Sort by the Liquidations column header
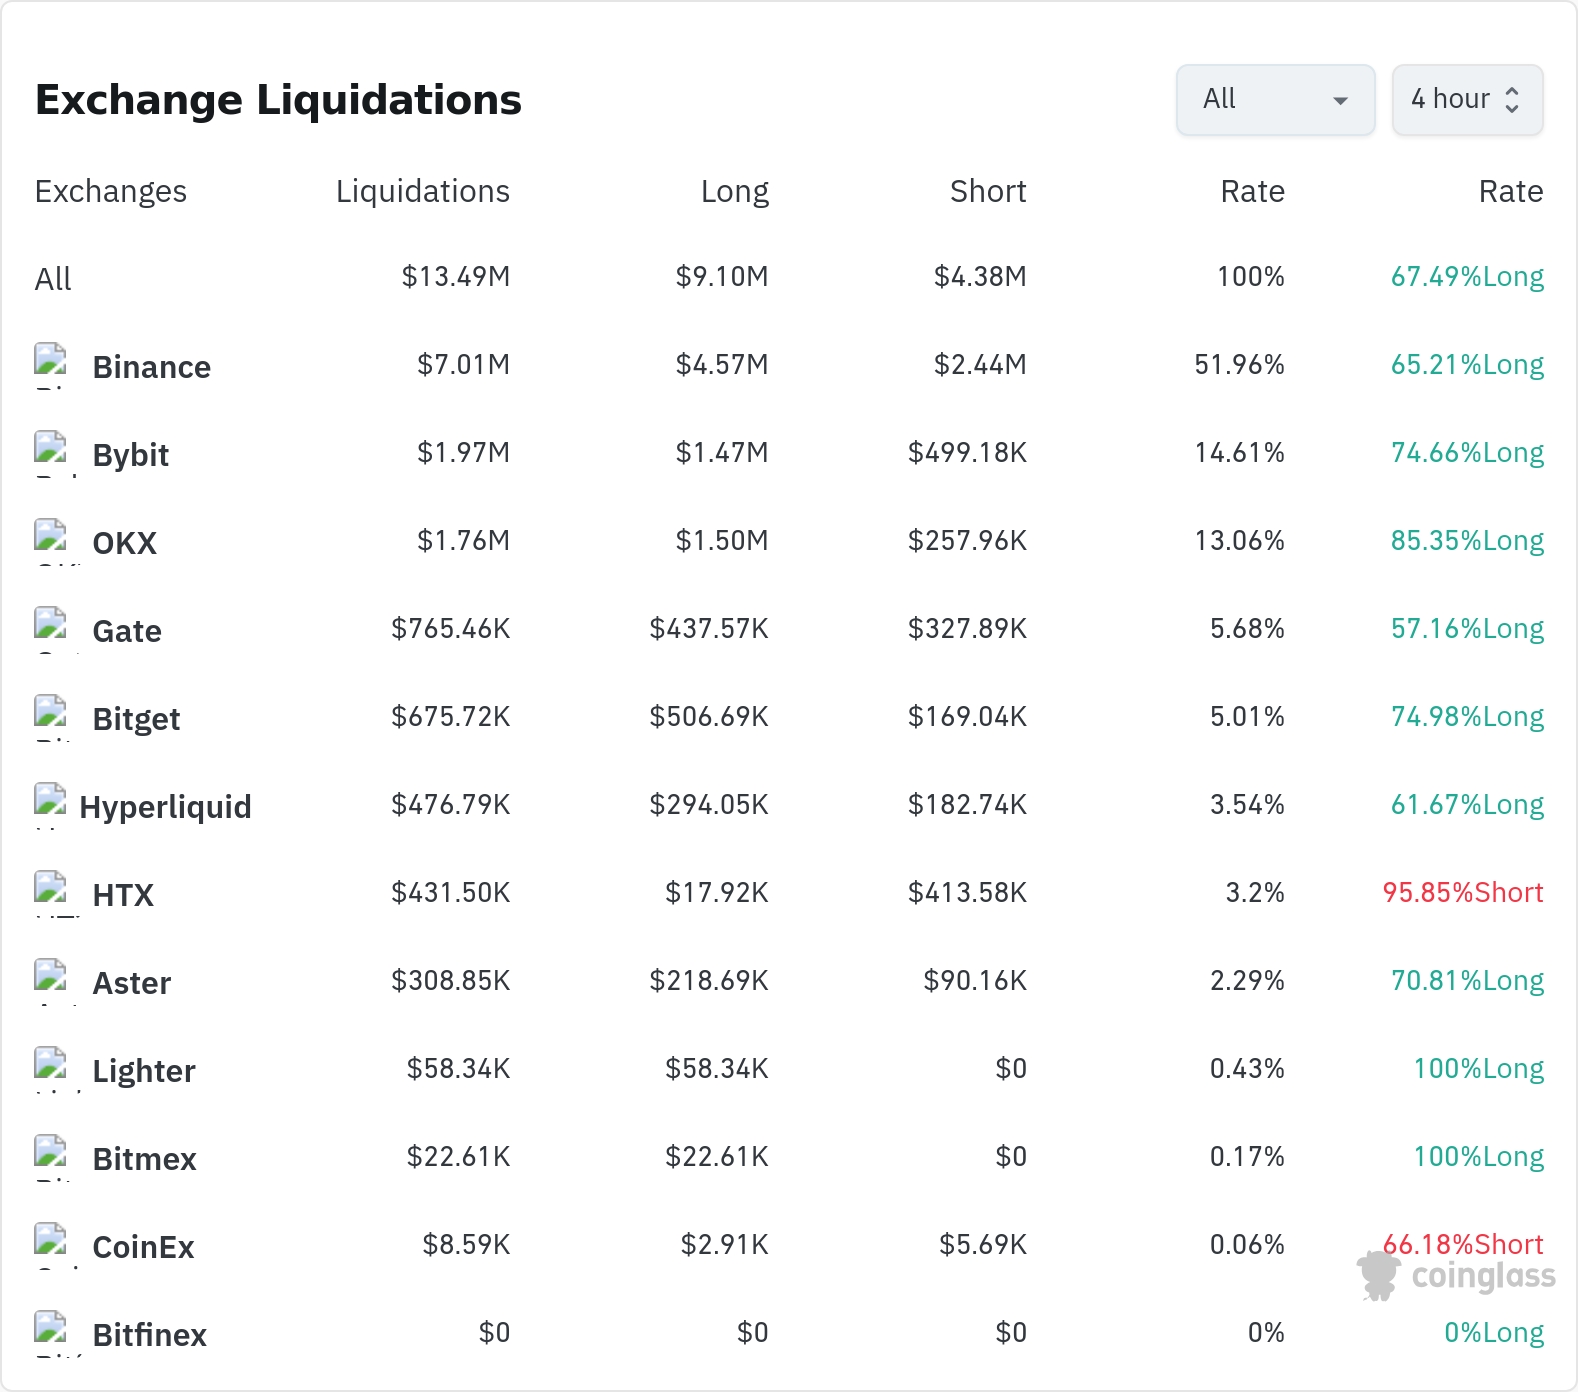This screenshot has width=1578, height=1392. 423,191
